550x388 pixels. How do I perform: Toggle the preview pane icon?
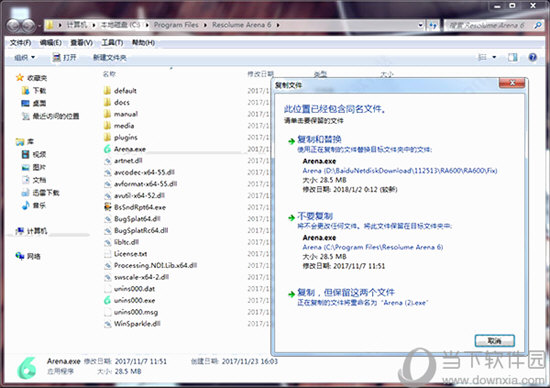click(x=512, y=57)
